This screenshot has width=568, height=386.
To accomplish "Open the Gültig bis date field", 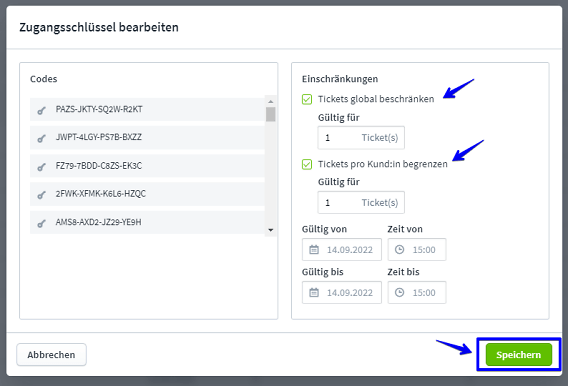I will click(342, 292).
